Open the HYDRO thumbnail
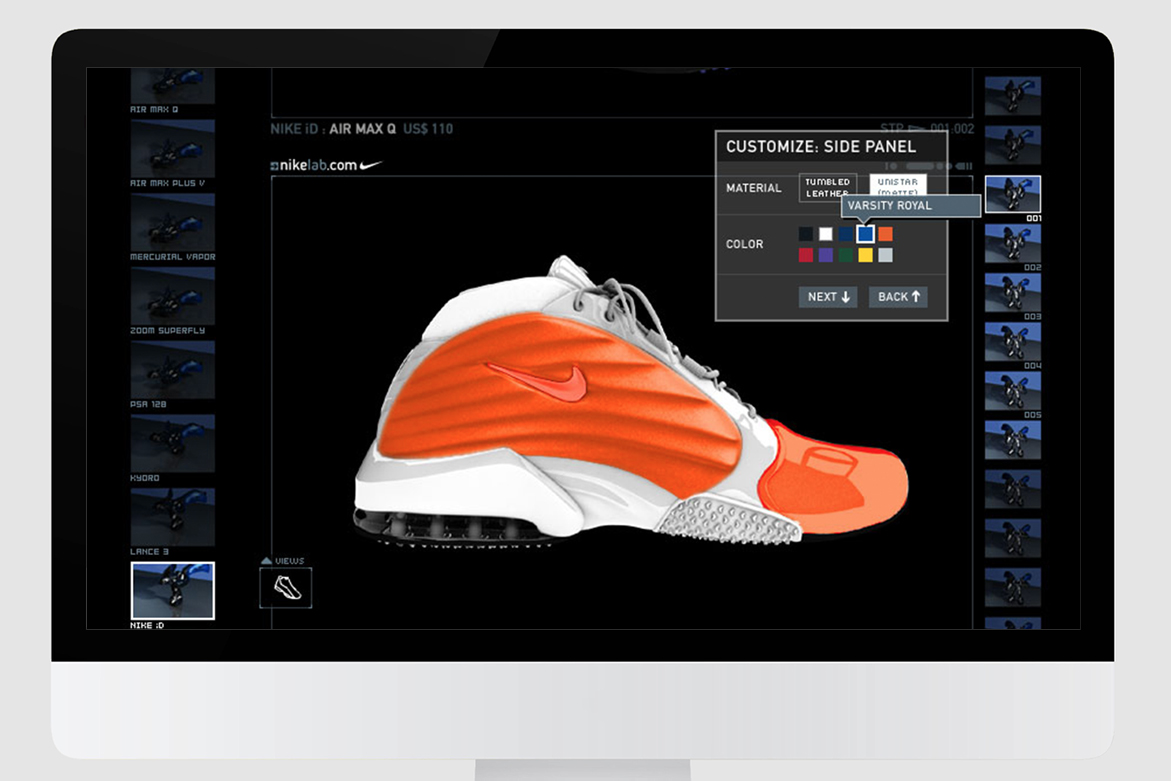 click(x=173, y=444)
